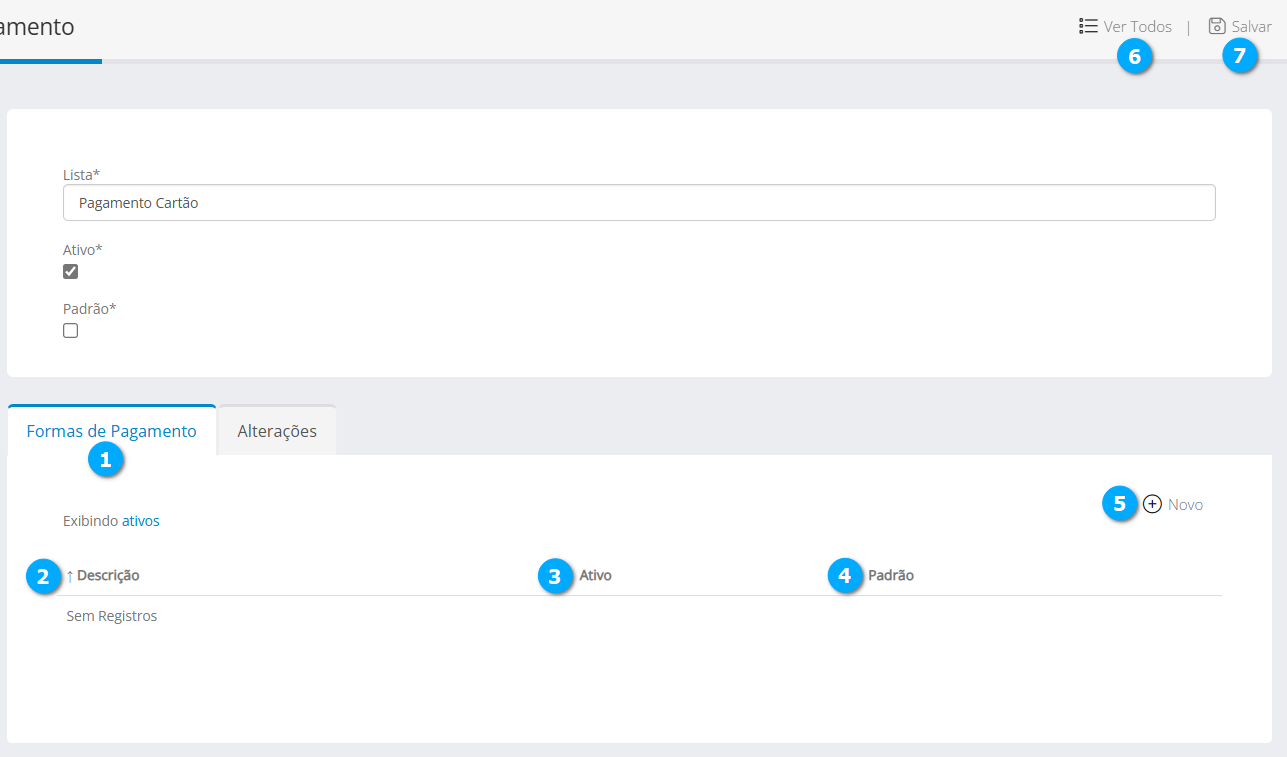Viewport: 1287px width, 757px height.
Task: Click the Novo label to add a record
Action: coord(1185,505)
